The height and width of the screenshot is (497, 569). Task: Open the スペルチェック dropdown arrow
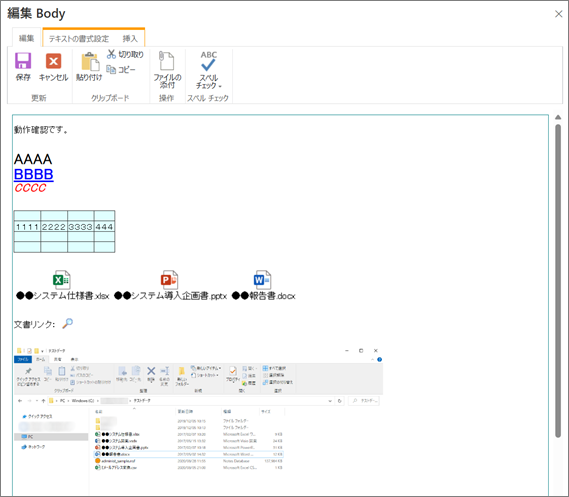[x=220, y=86]
